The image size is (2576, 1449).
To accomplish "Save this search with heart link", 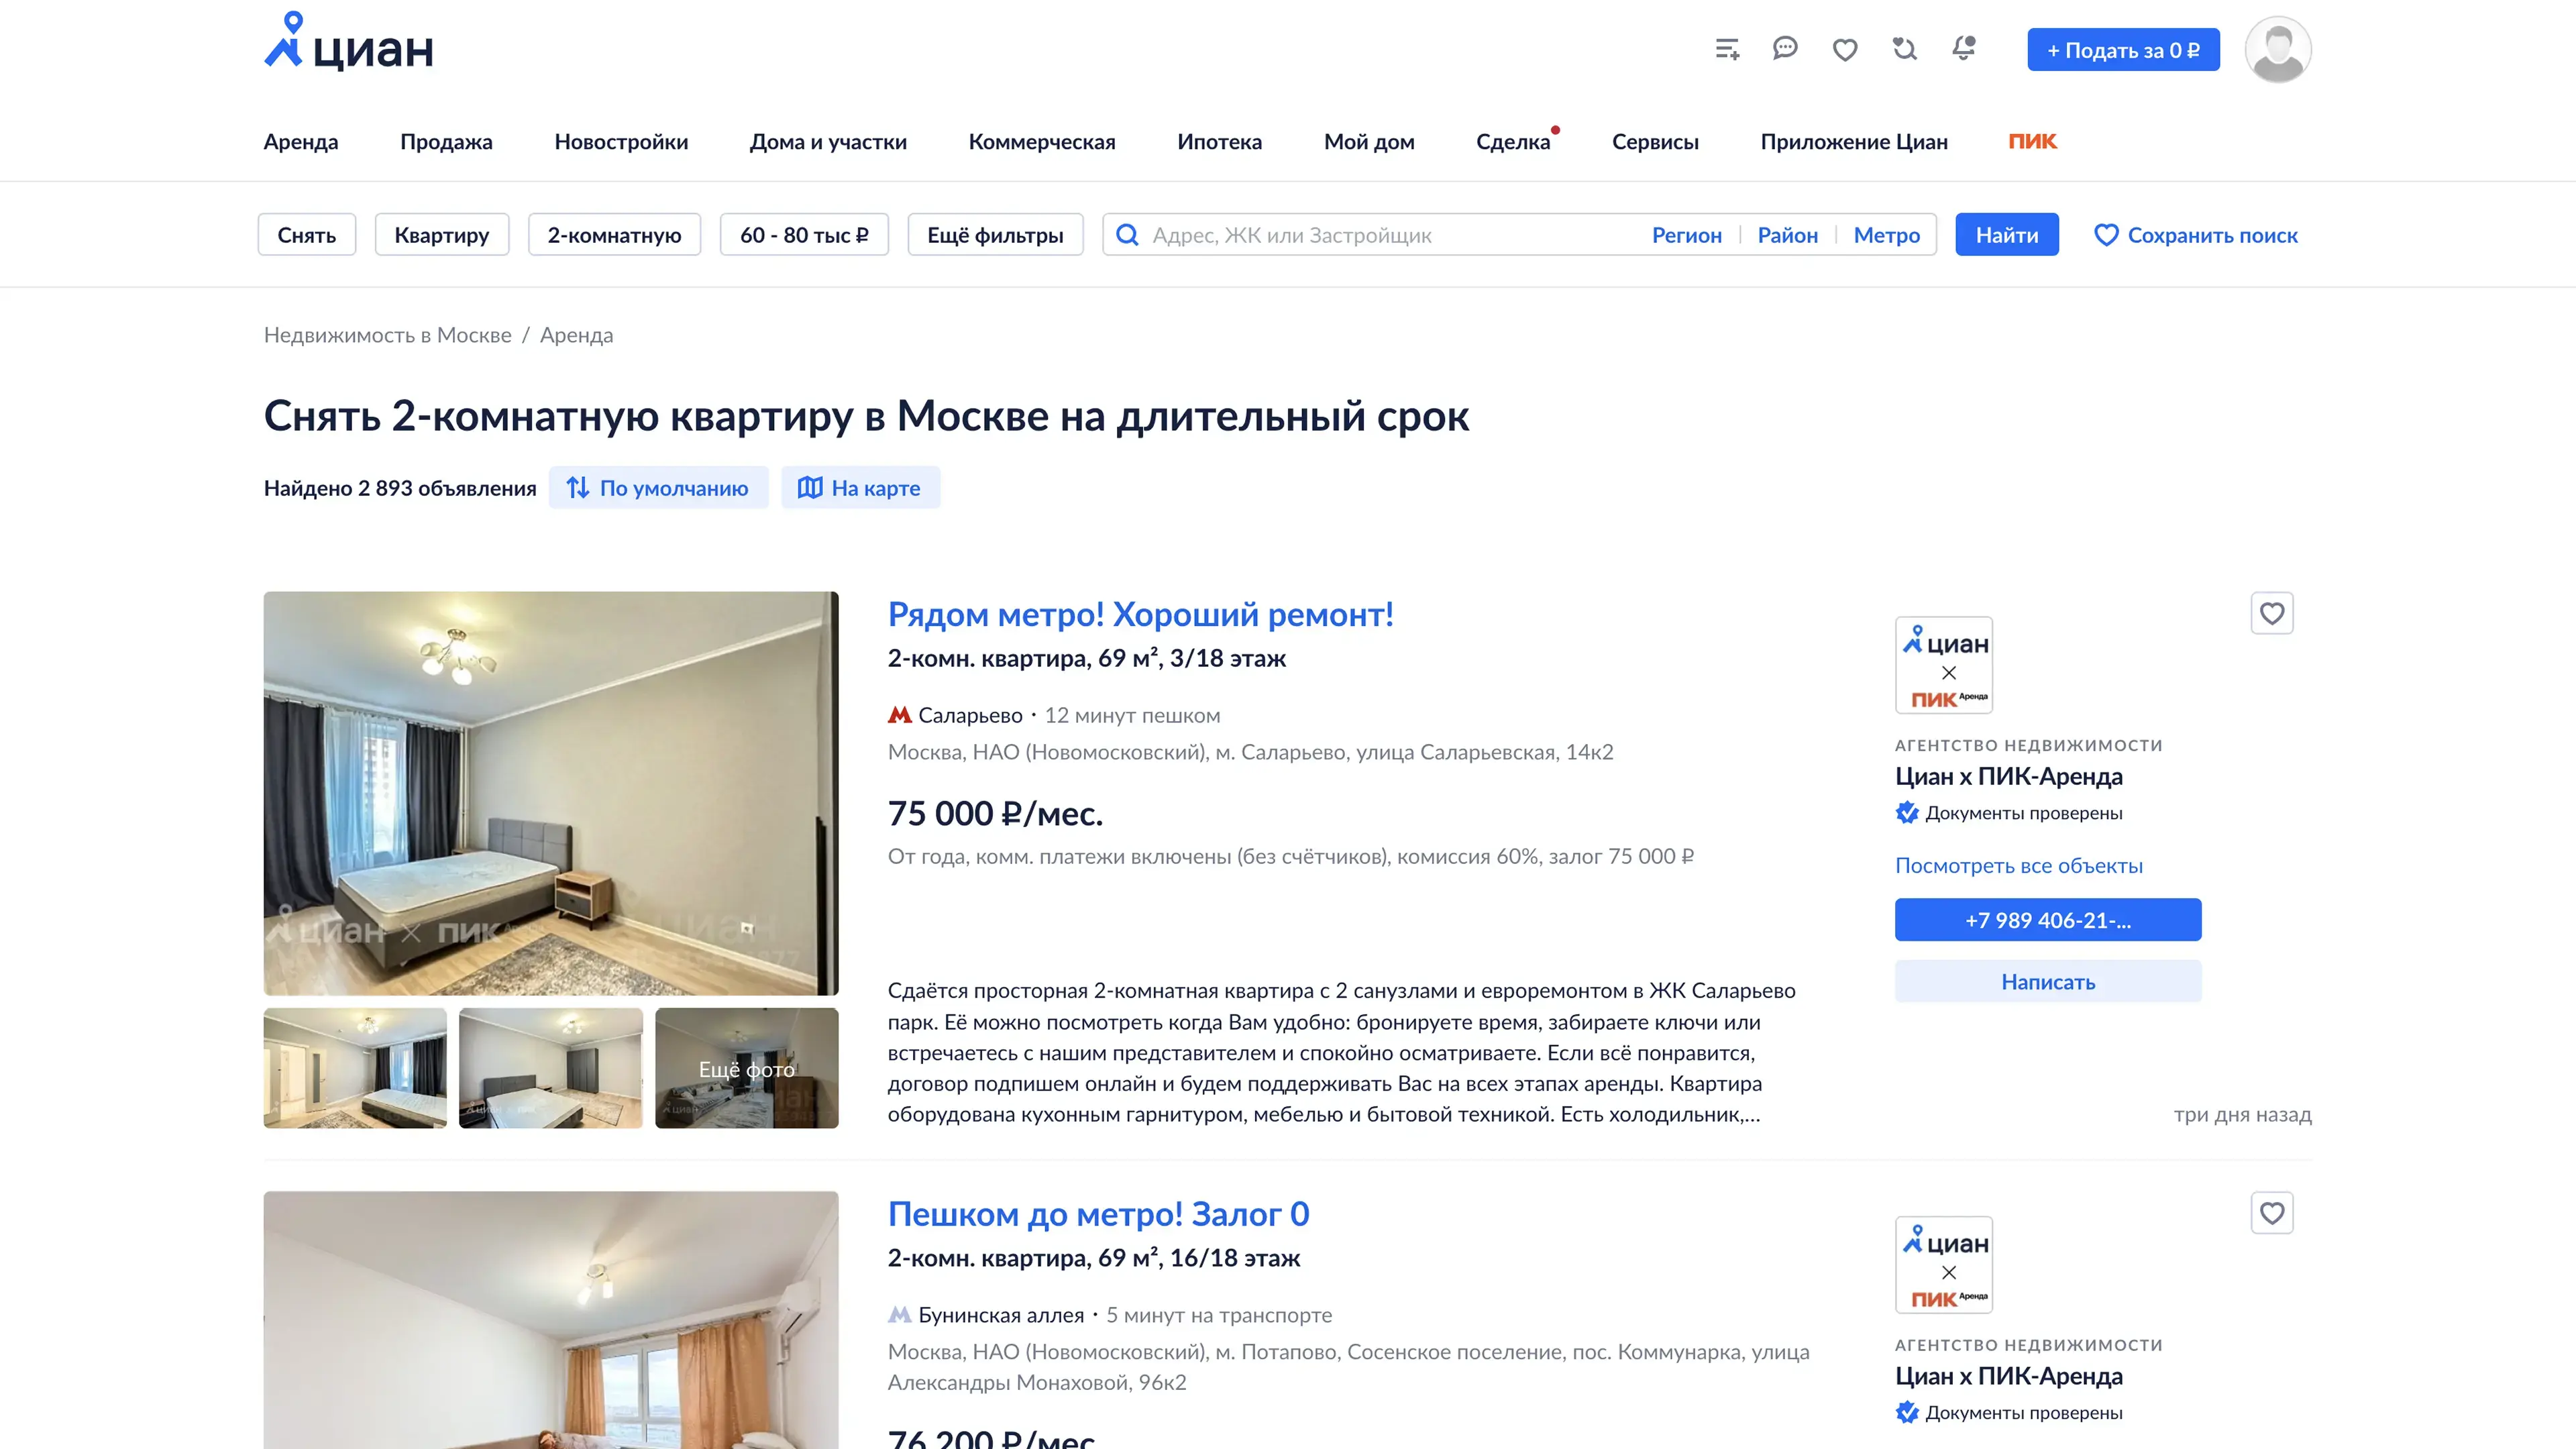I will tap(2196, 235).
